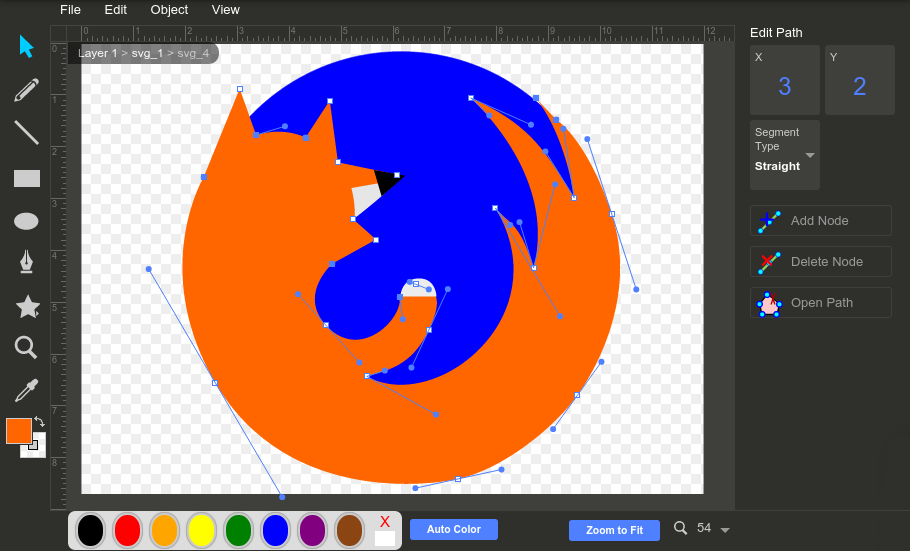910x551 pixels.
Task: Edit the Y coordinate field
Action: click(860, 80)
